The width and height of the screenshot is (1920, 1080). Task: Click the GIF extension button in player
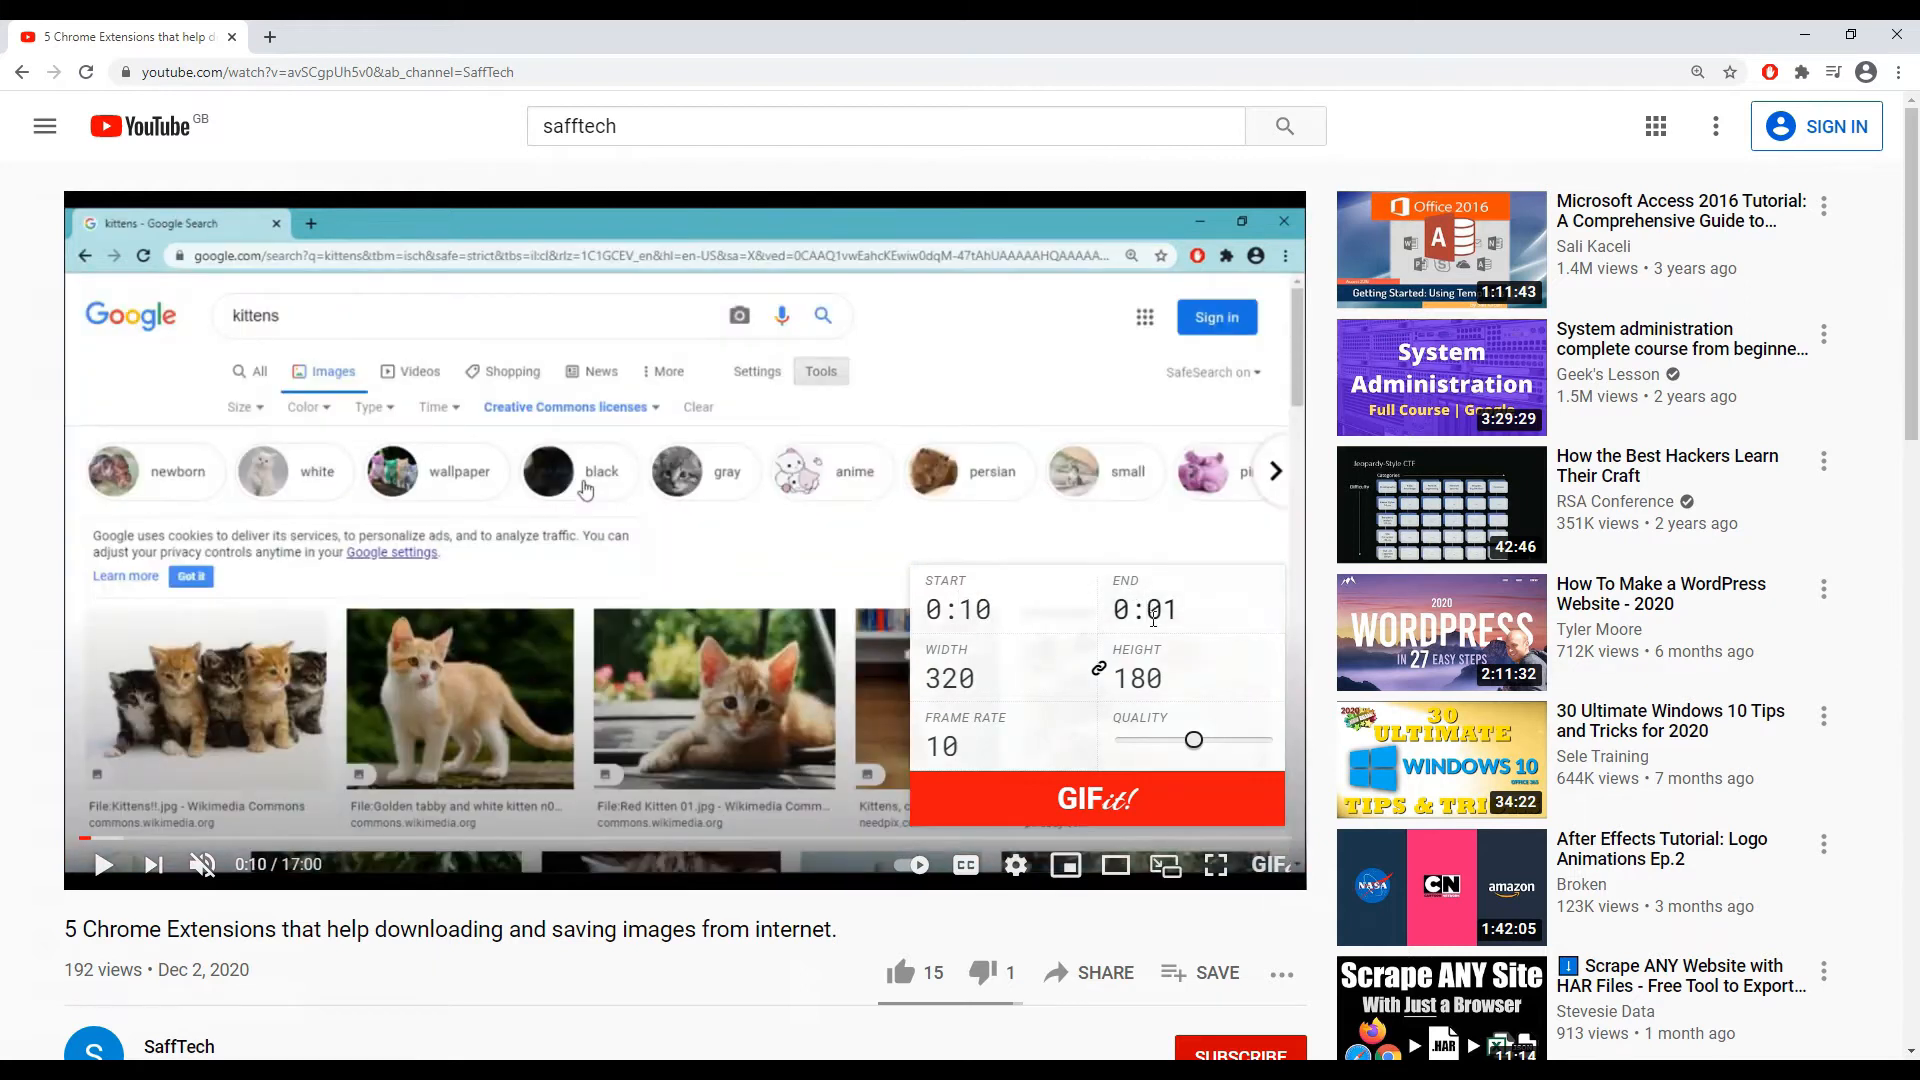[x=1273, y=864]
